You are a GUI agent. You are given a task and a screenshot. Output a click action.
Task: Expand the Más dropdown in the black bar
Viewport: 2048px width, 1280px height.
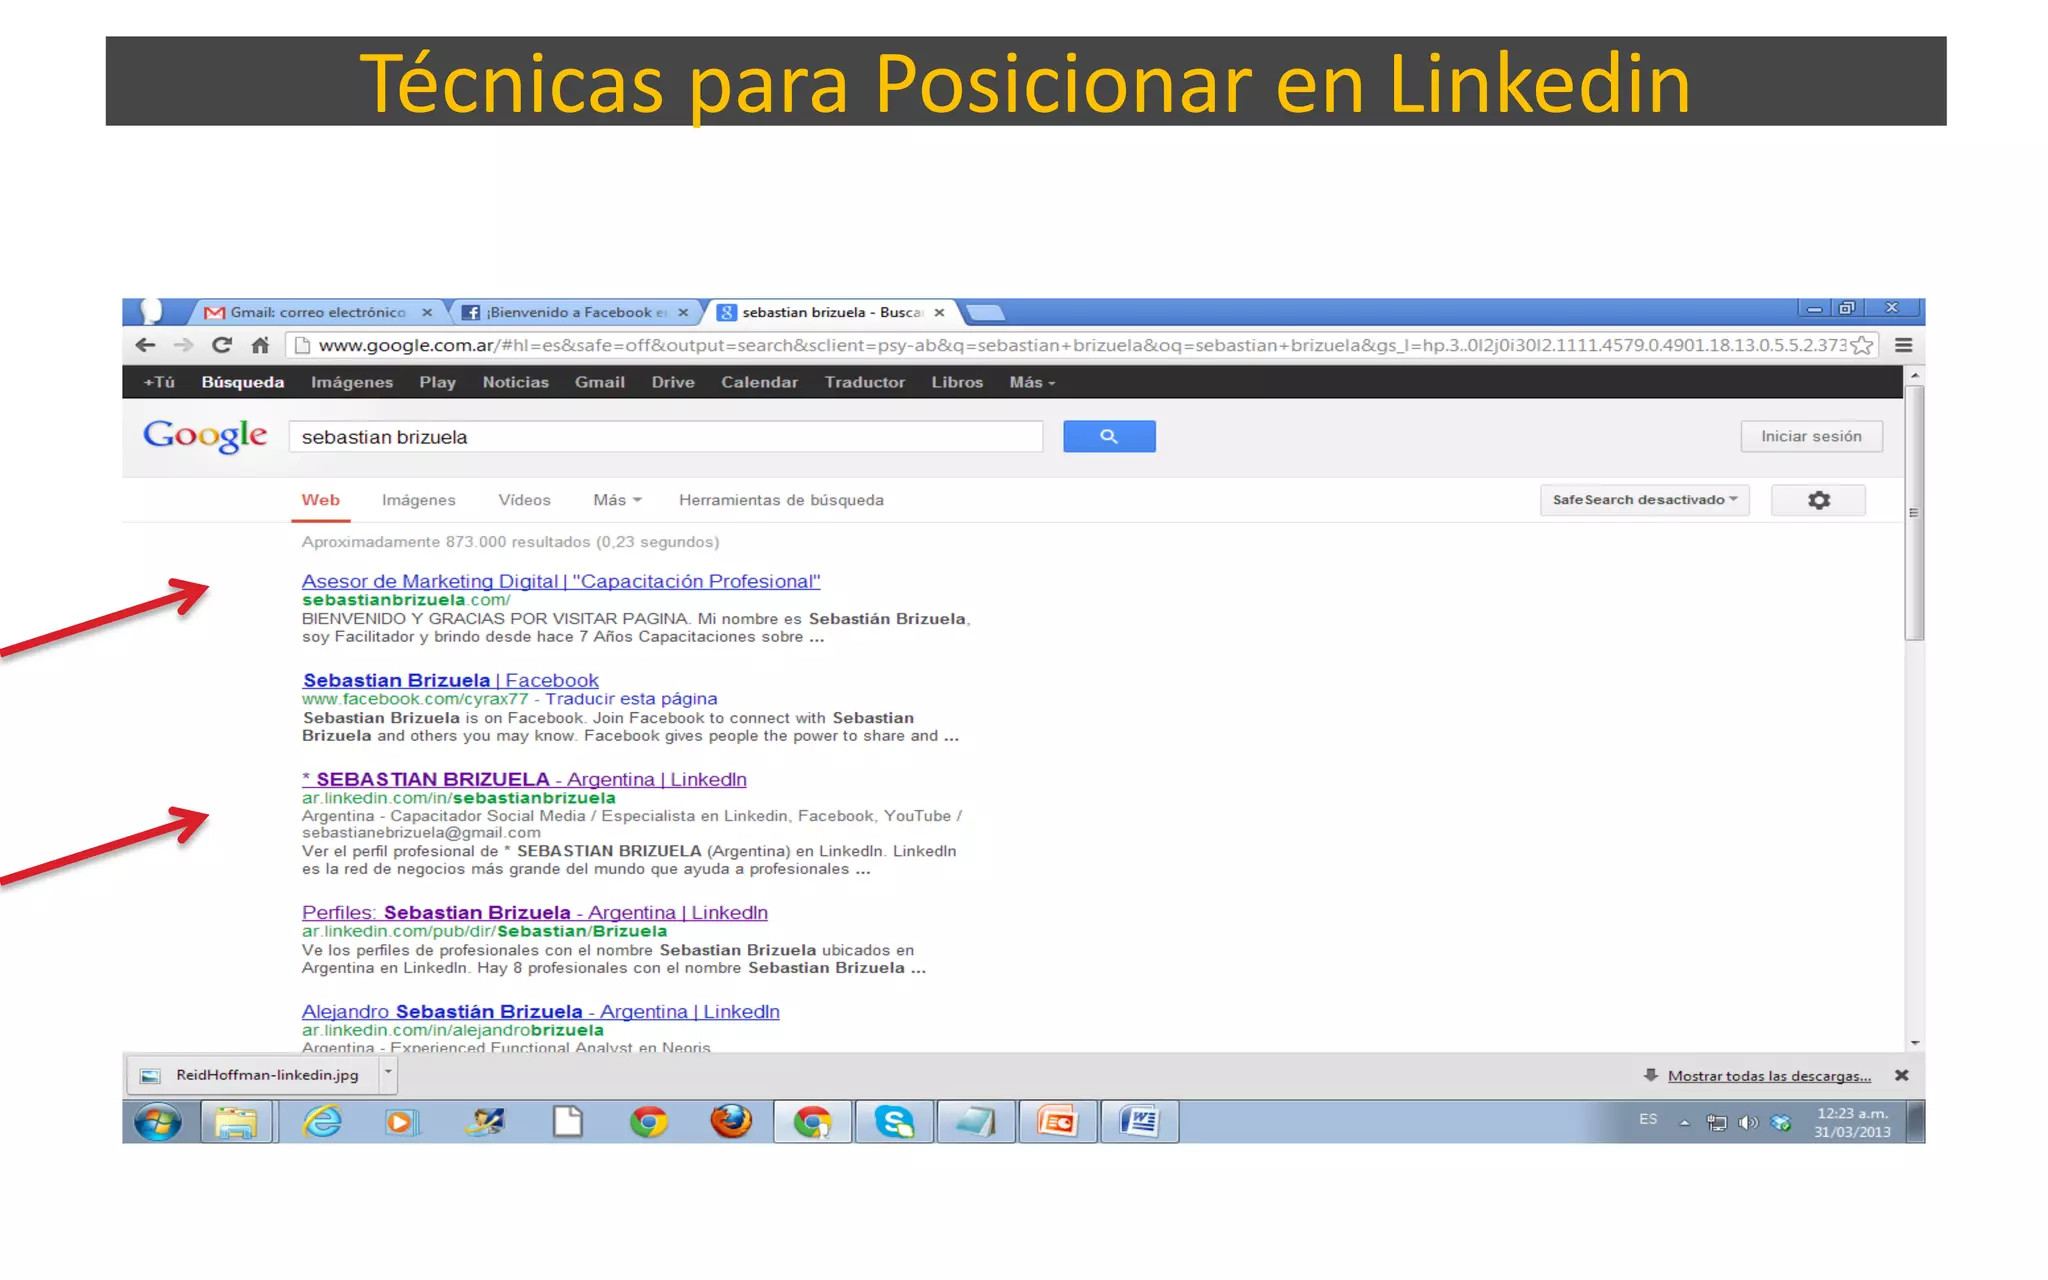[1032, 382]
